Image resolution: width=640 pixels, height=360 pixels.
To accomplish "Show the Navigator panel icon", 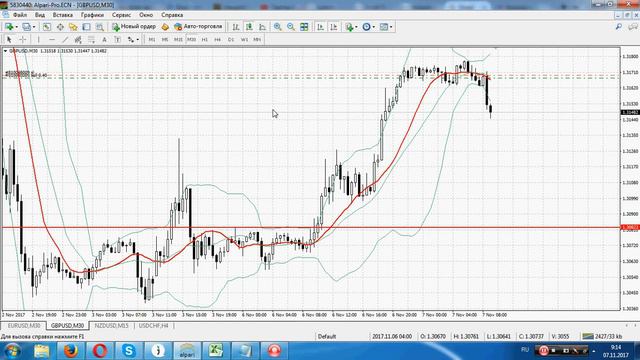I will [73, 27].
